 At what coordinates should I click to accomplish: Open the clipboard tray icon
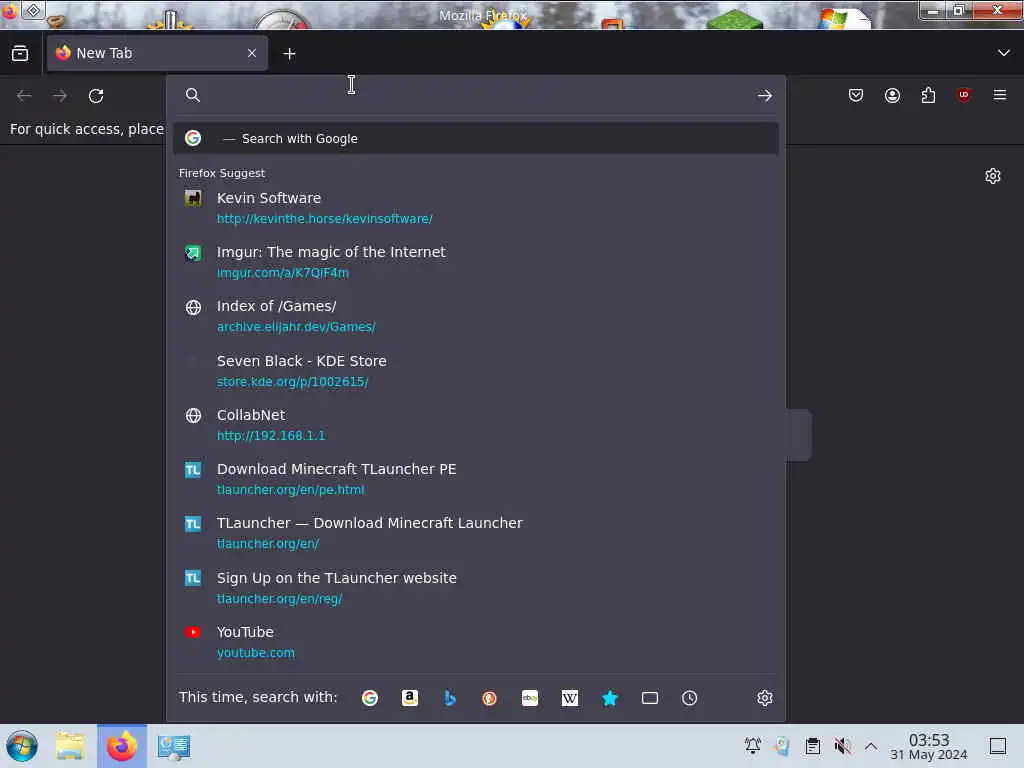(x=812, y=745)
